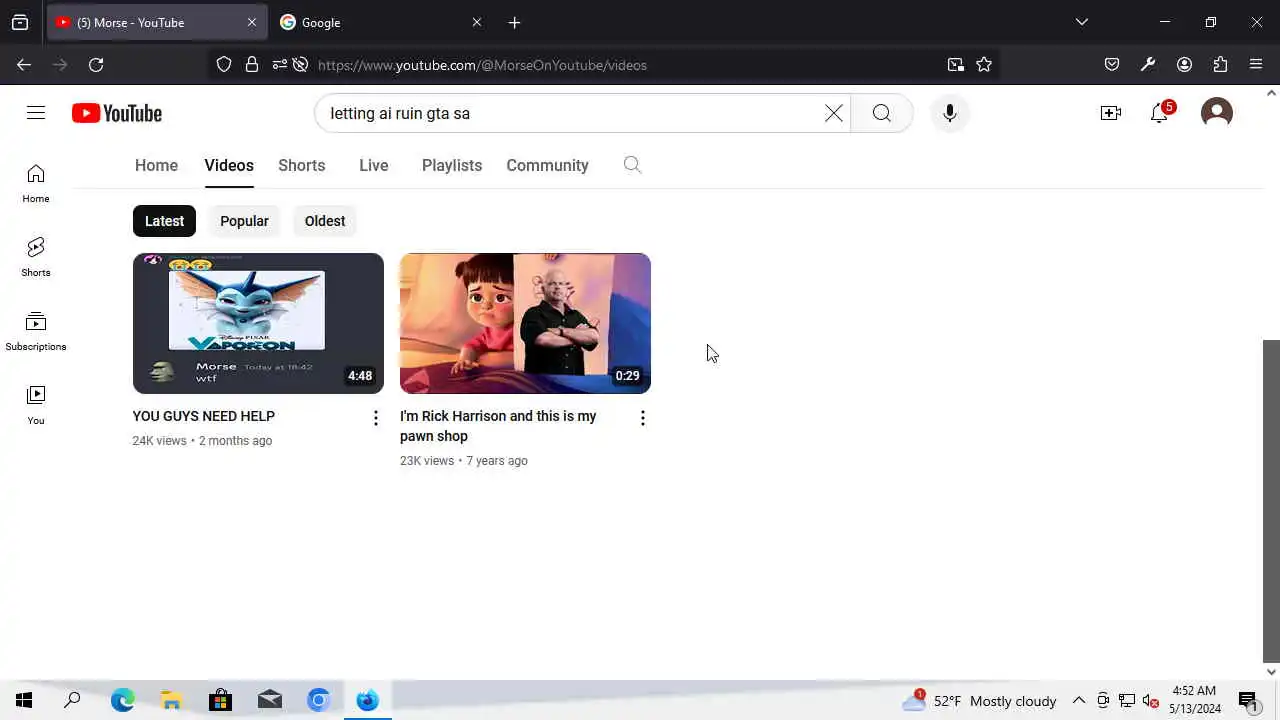Open Windows taskbar search
1280x720 pixels.
pos(72,700)
